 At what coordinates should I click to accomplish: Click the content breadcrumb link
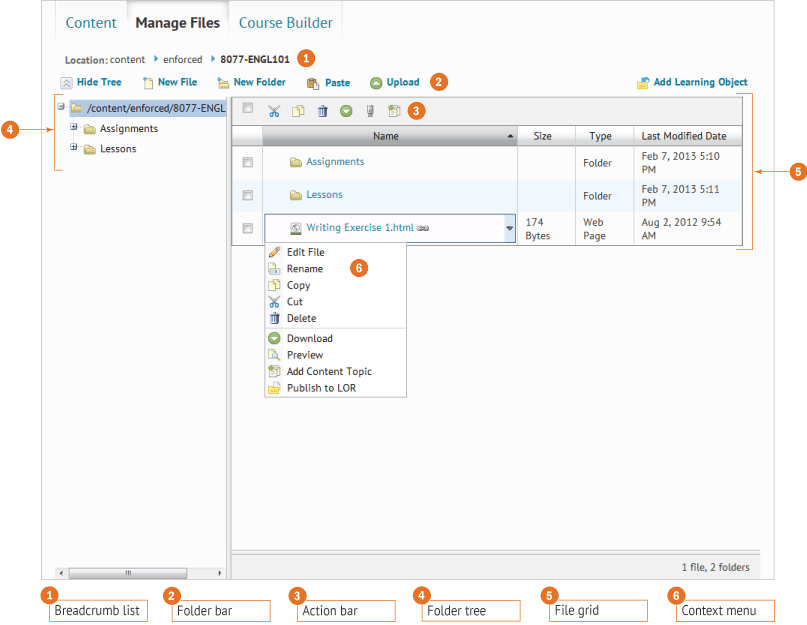(127, 60)
